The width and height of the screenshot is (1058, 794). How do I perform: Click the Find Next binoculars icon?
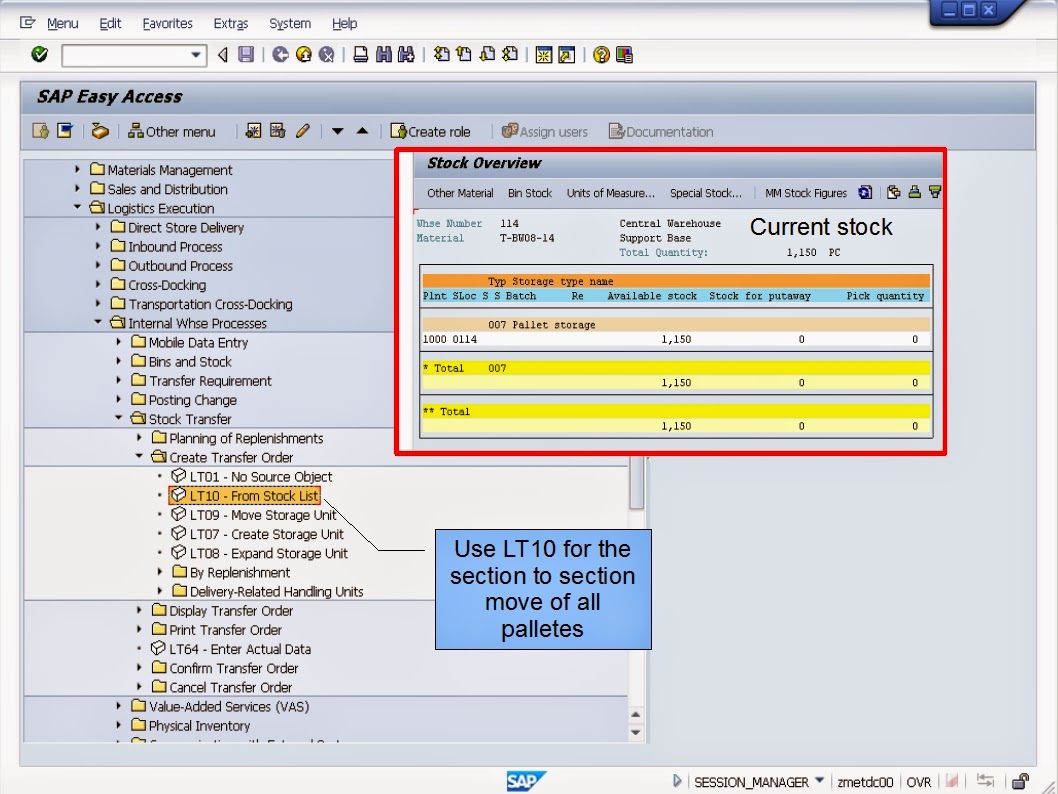pos(406,55)
